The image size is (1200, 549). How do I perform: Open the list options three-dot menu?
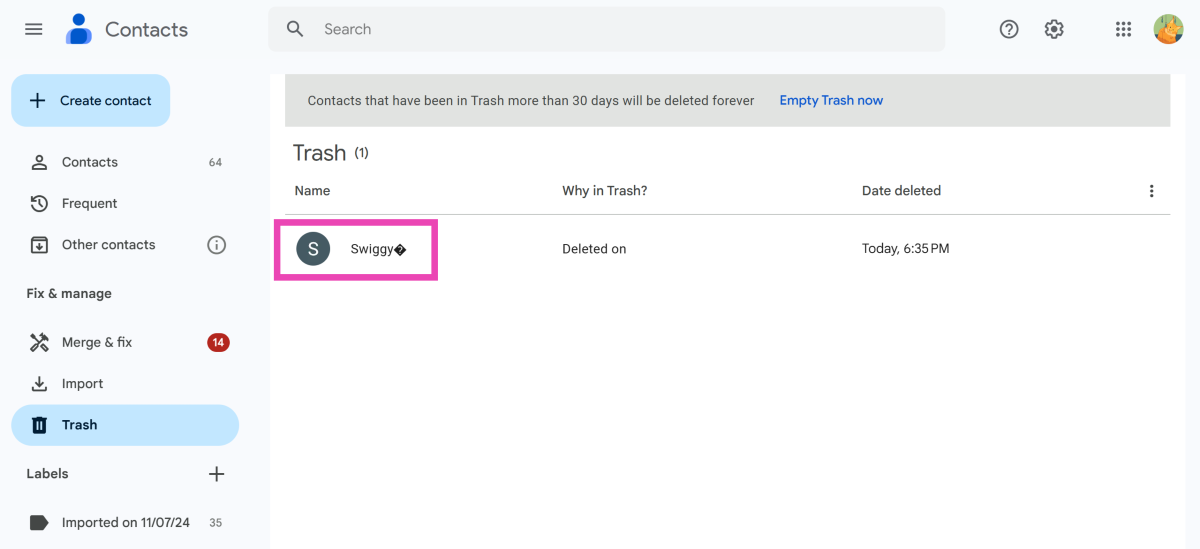[1151, 191]
